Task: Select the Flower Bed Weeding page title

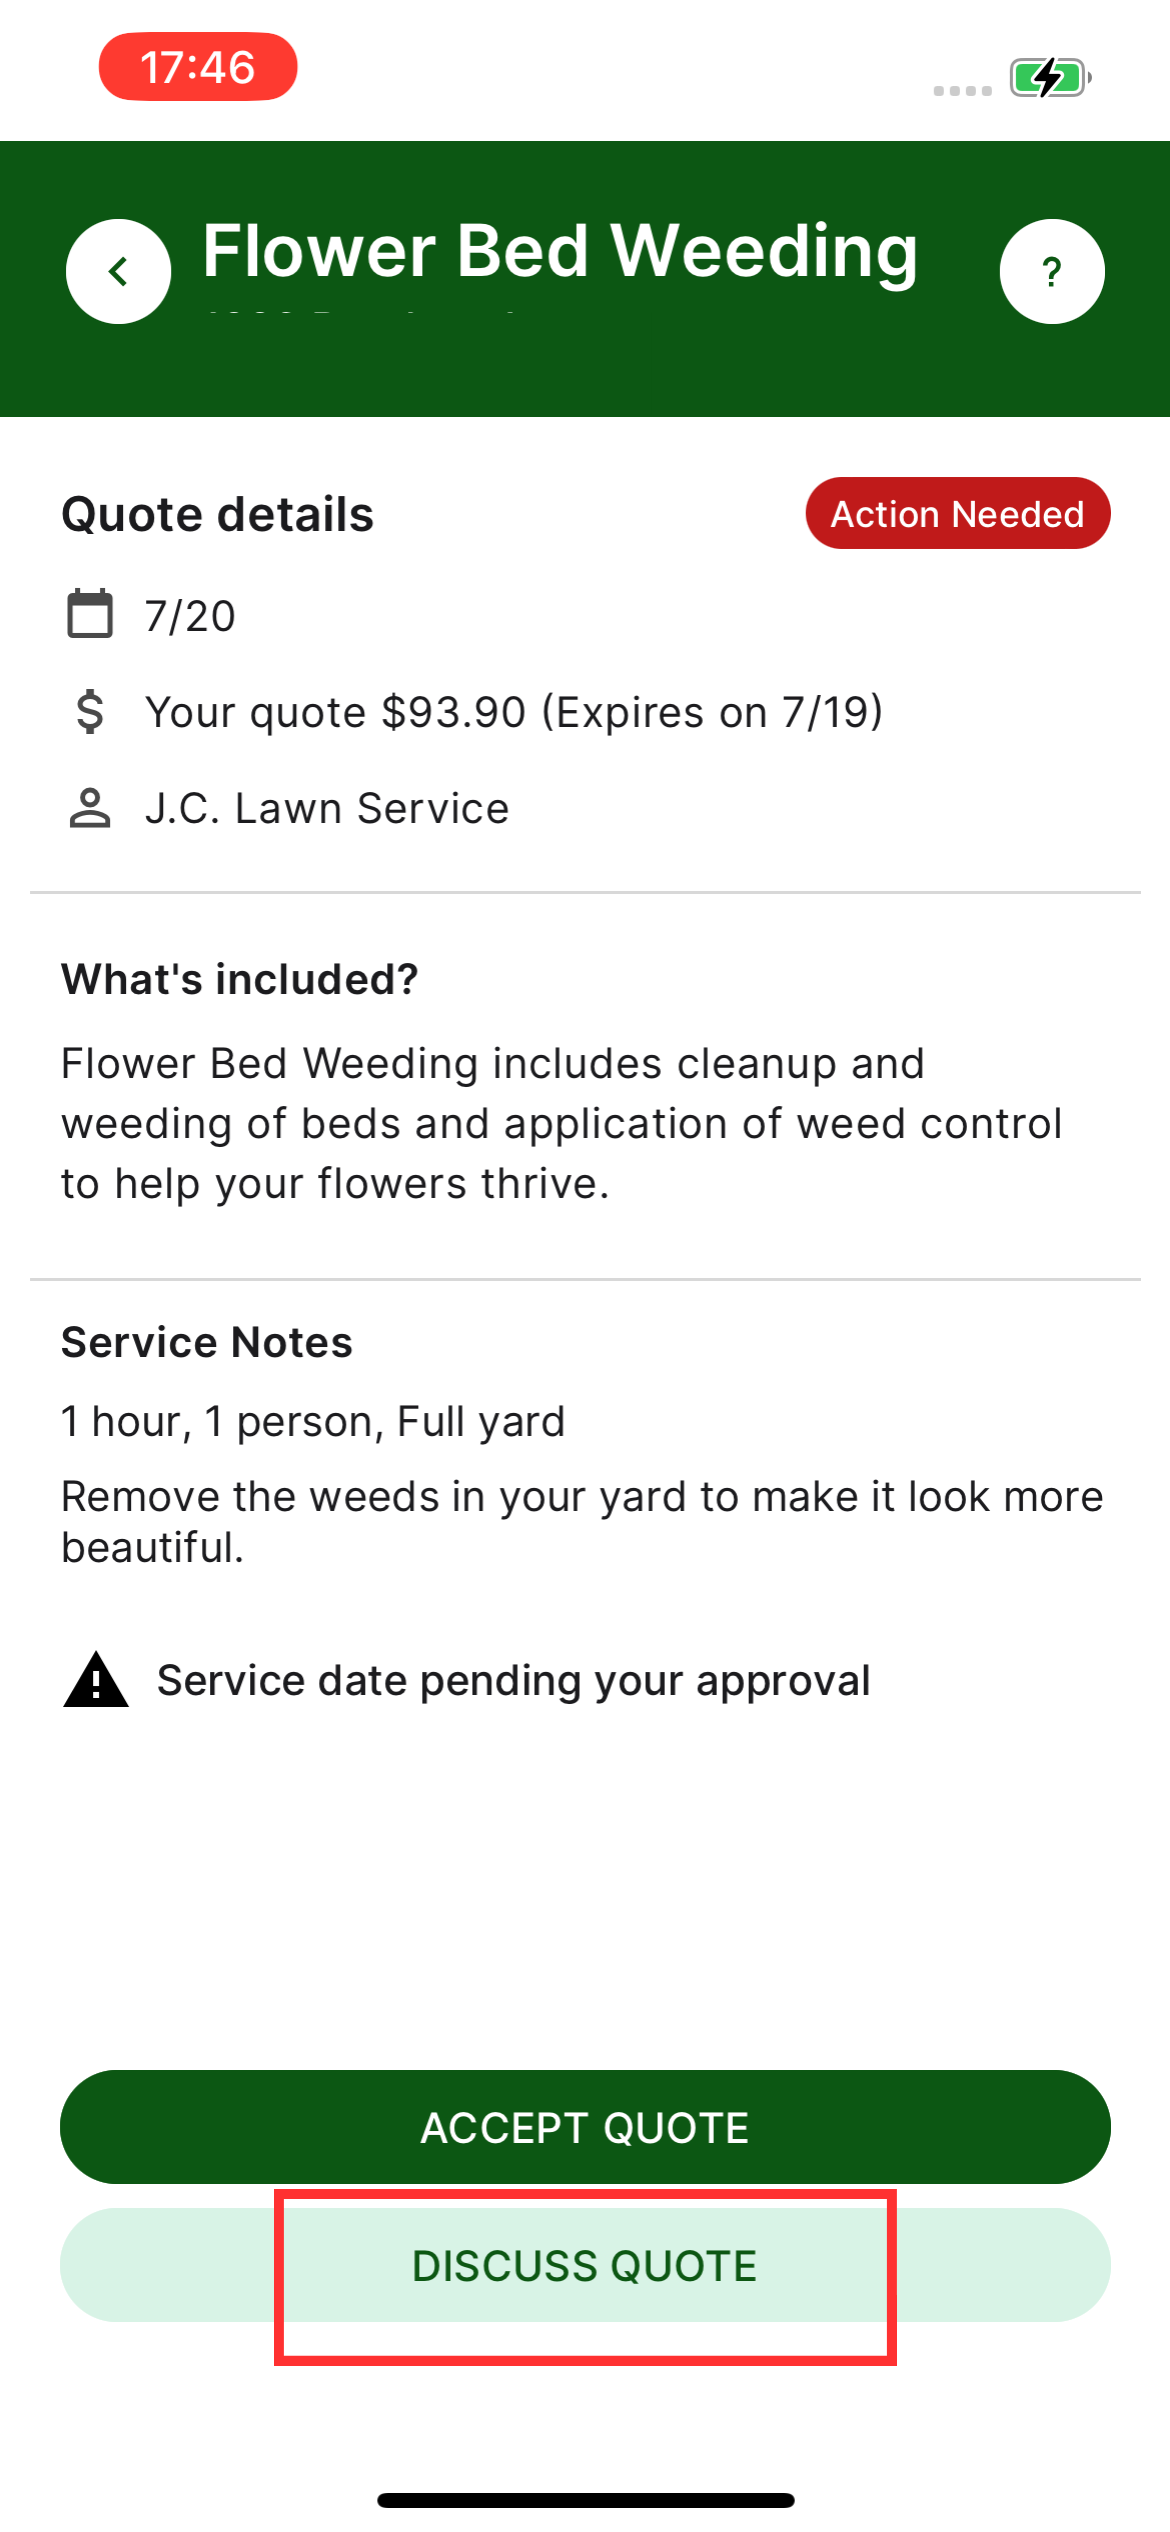Action: point(560,250)
